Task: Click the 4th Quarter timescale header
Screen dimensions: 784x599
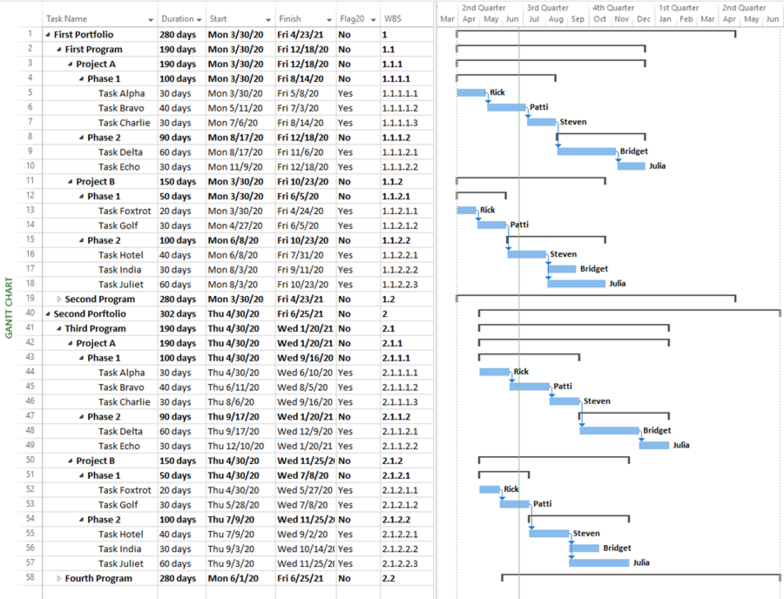Action: tap(614, 8)
